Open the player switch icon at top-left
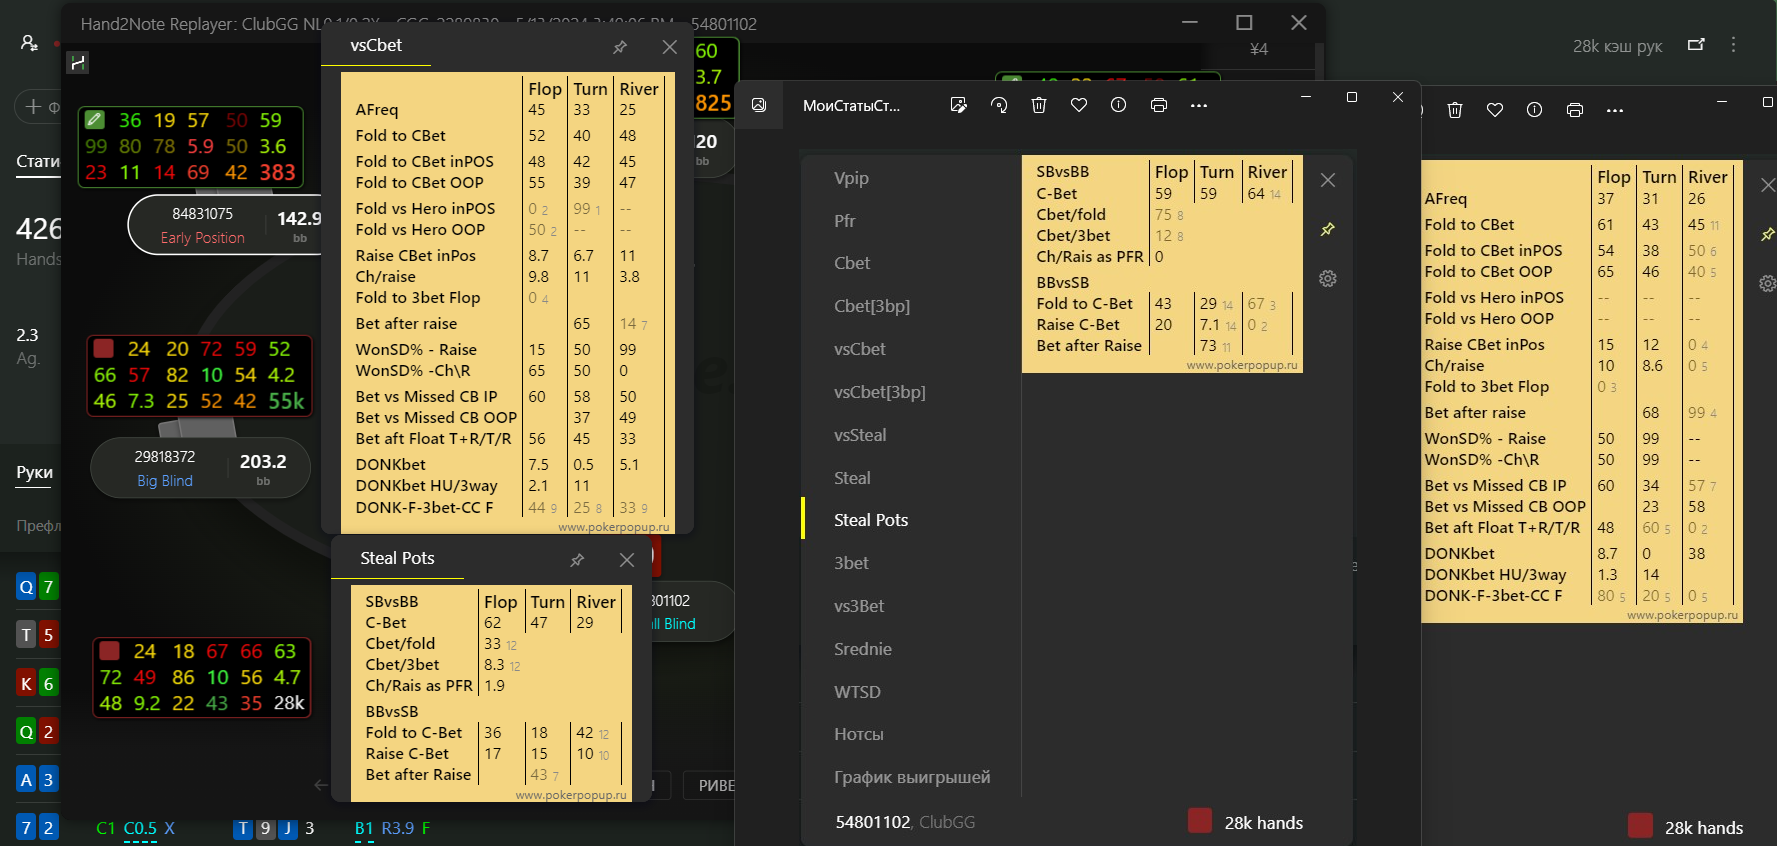The image size is (1777, 846). (29, 43)
